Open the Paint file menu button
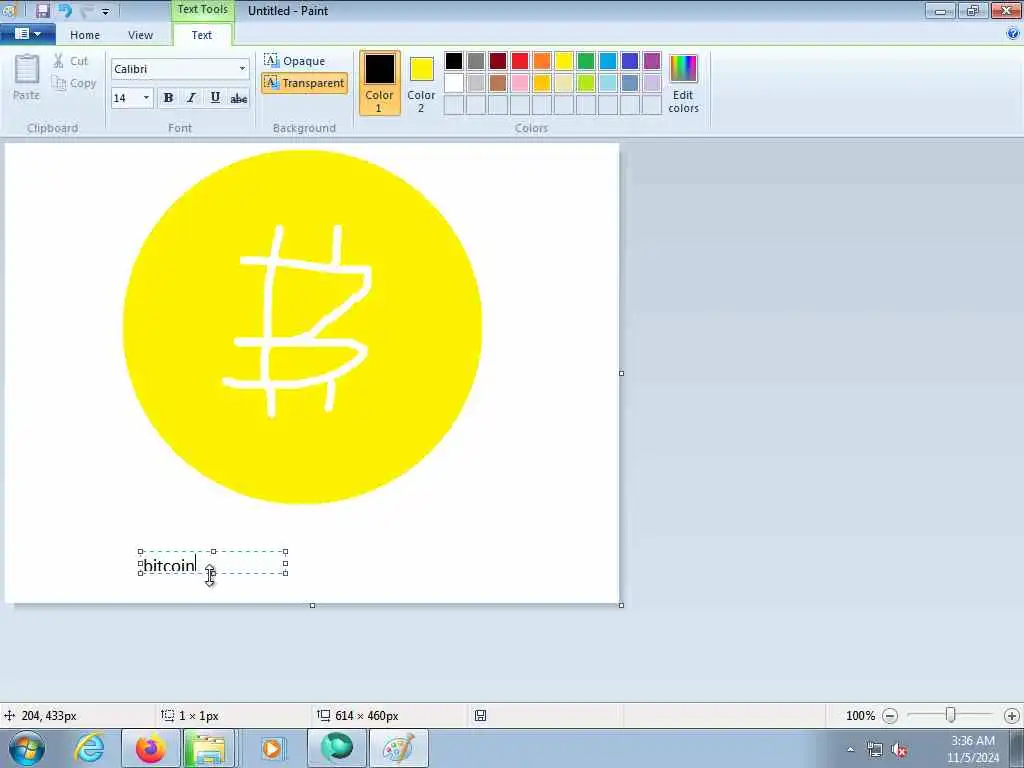 click(27, 34)
